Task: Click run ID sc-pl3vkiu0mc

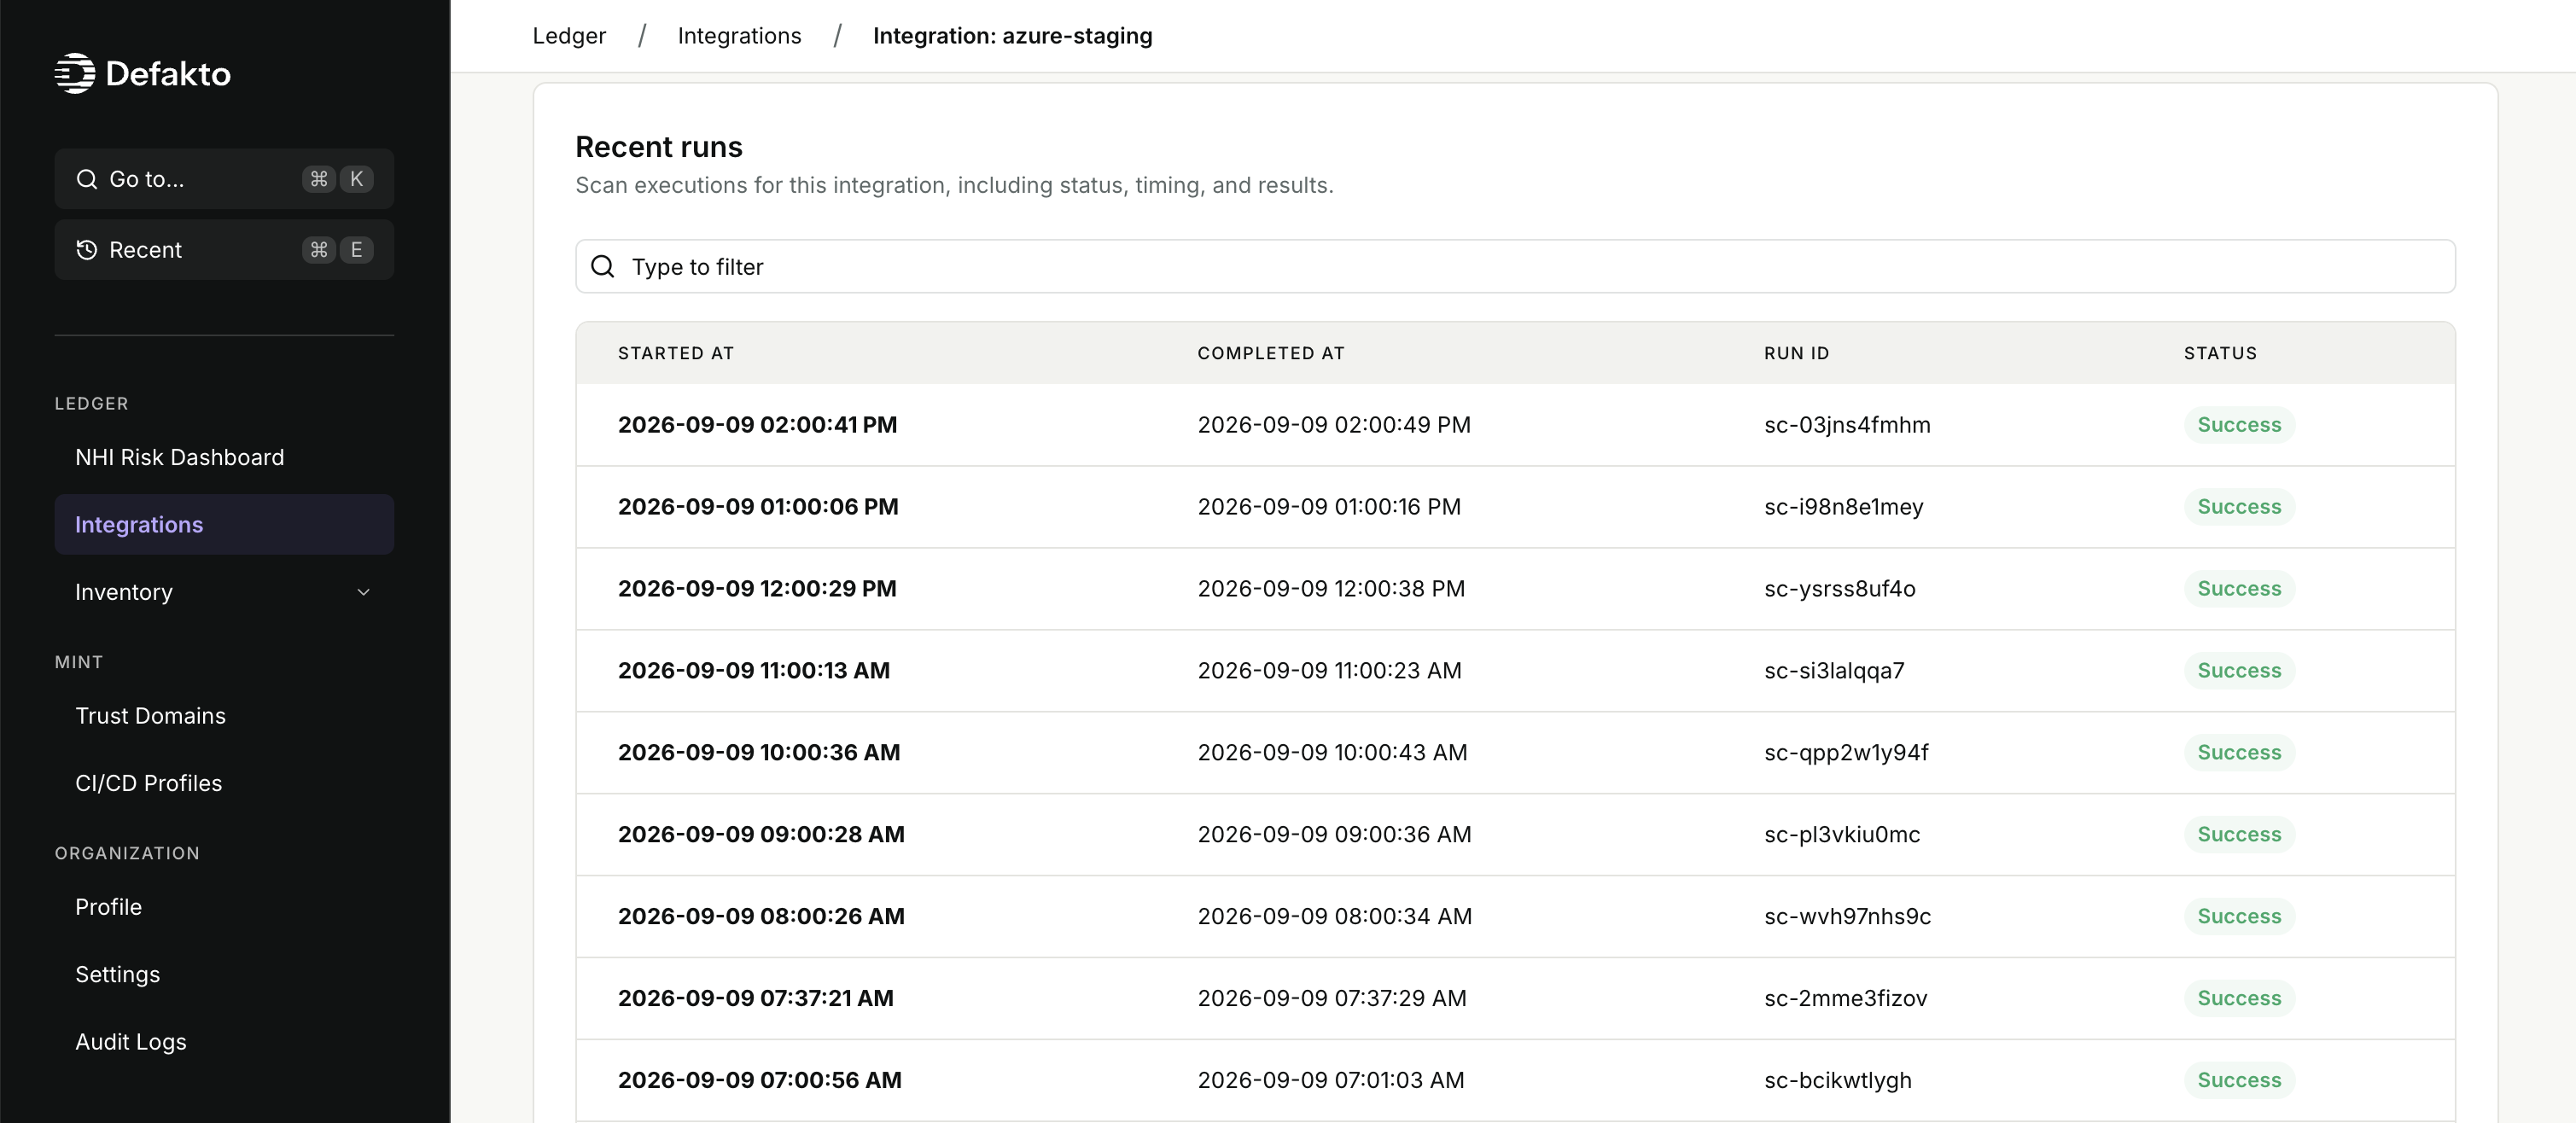Action: pyautogui.click(x=1842, y=835)
